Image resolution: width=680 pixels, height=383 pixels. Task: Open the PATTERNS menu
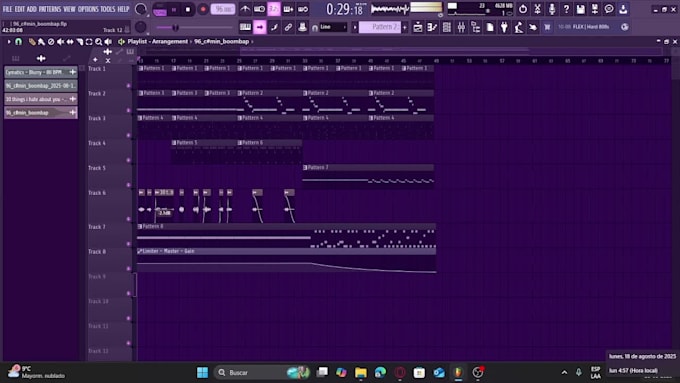[x=50, y=9]
